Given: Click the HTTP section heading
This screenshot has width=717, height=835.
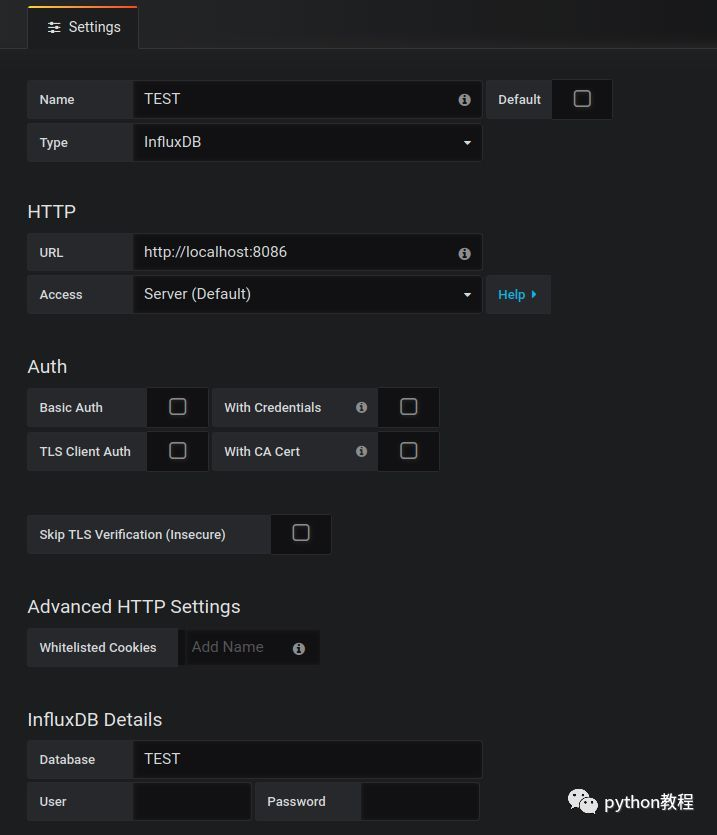Looking at the screenshot, I should point(52,212).
